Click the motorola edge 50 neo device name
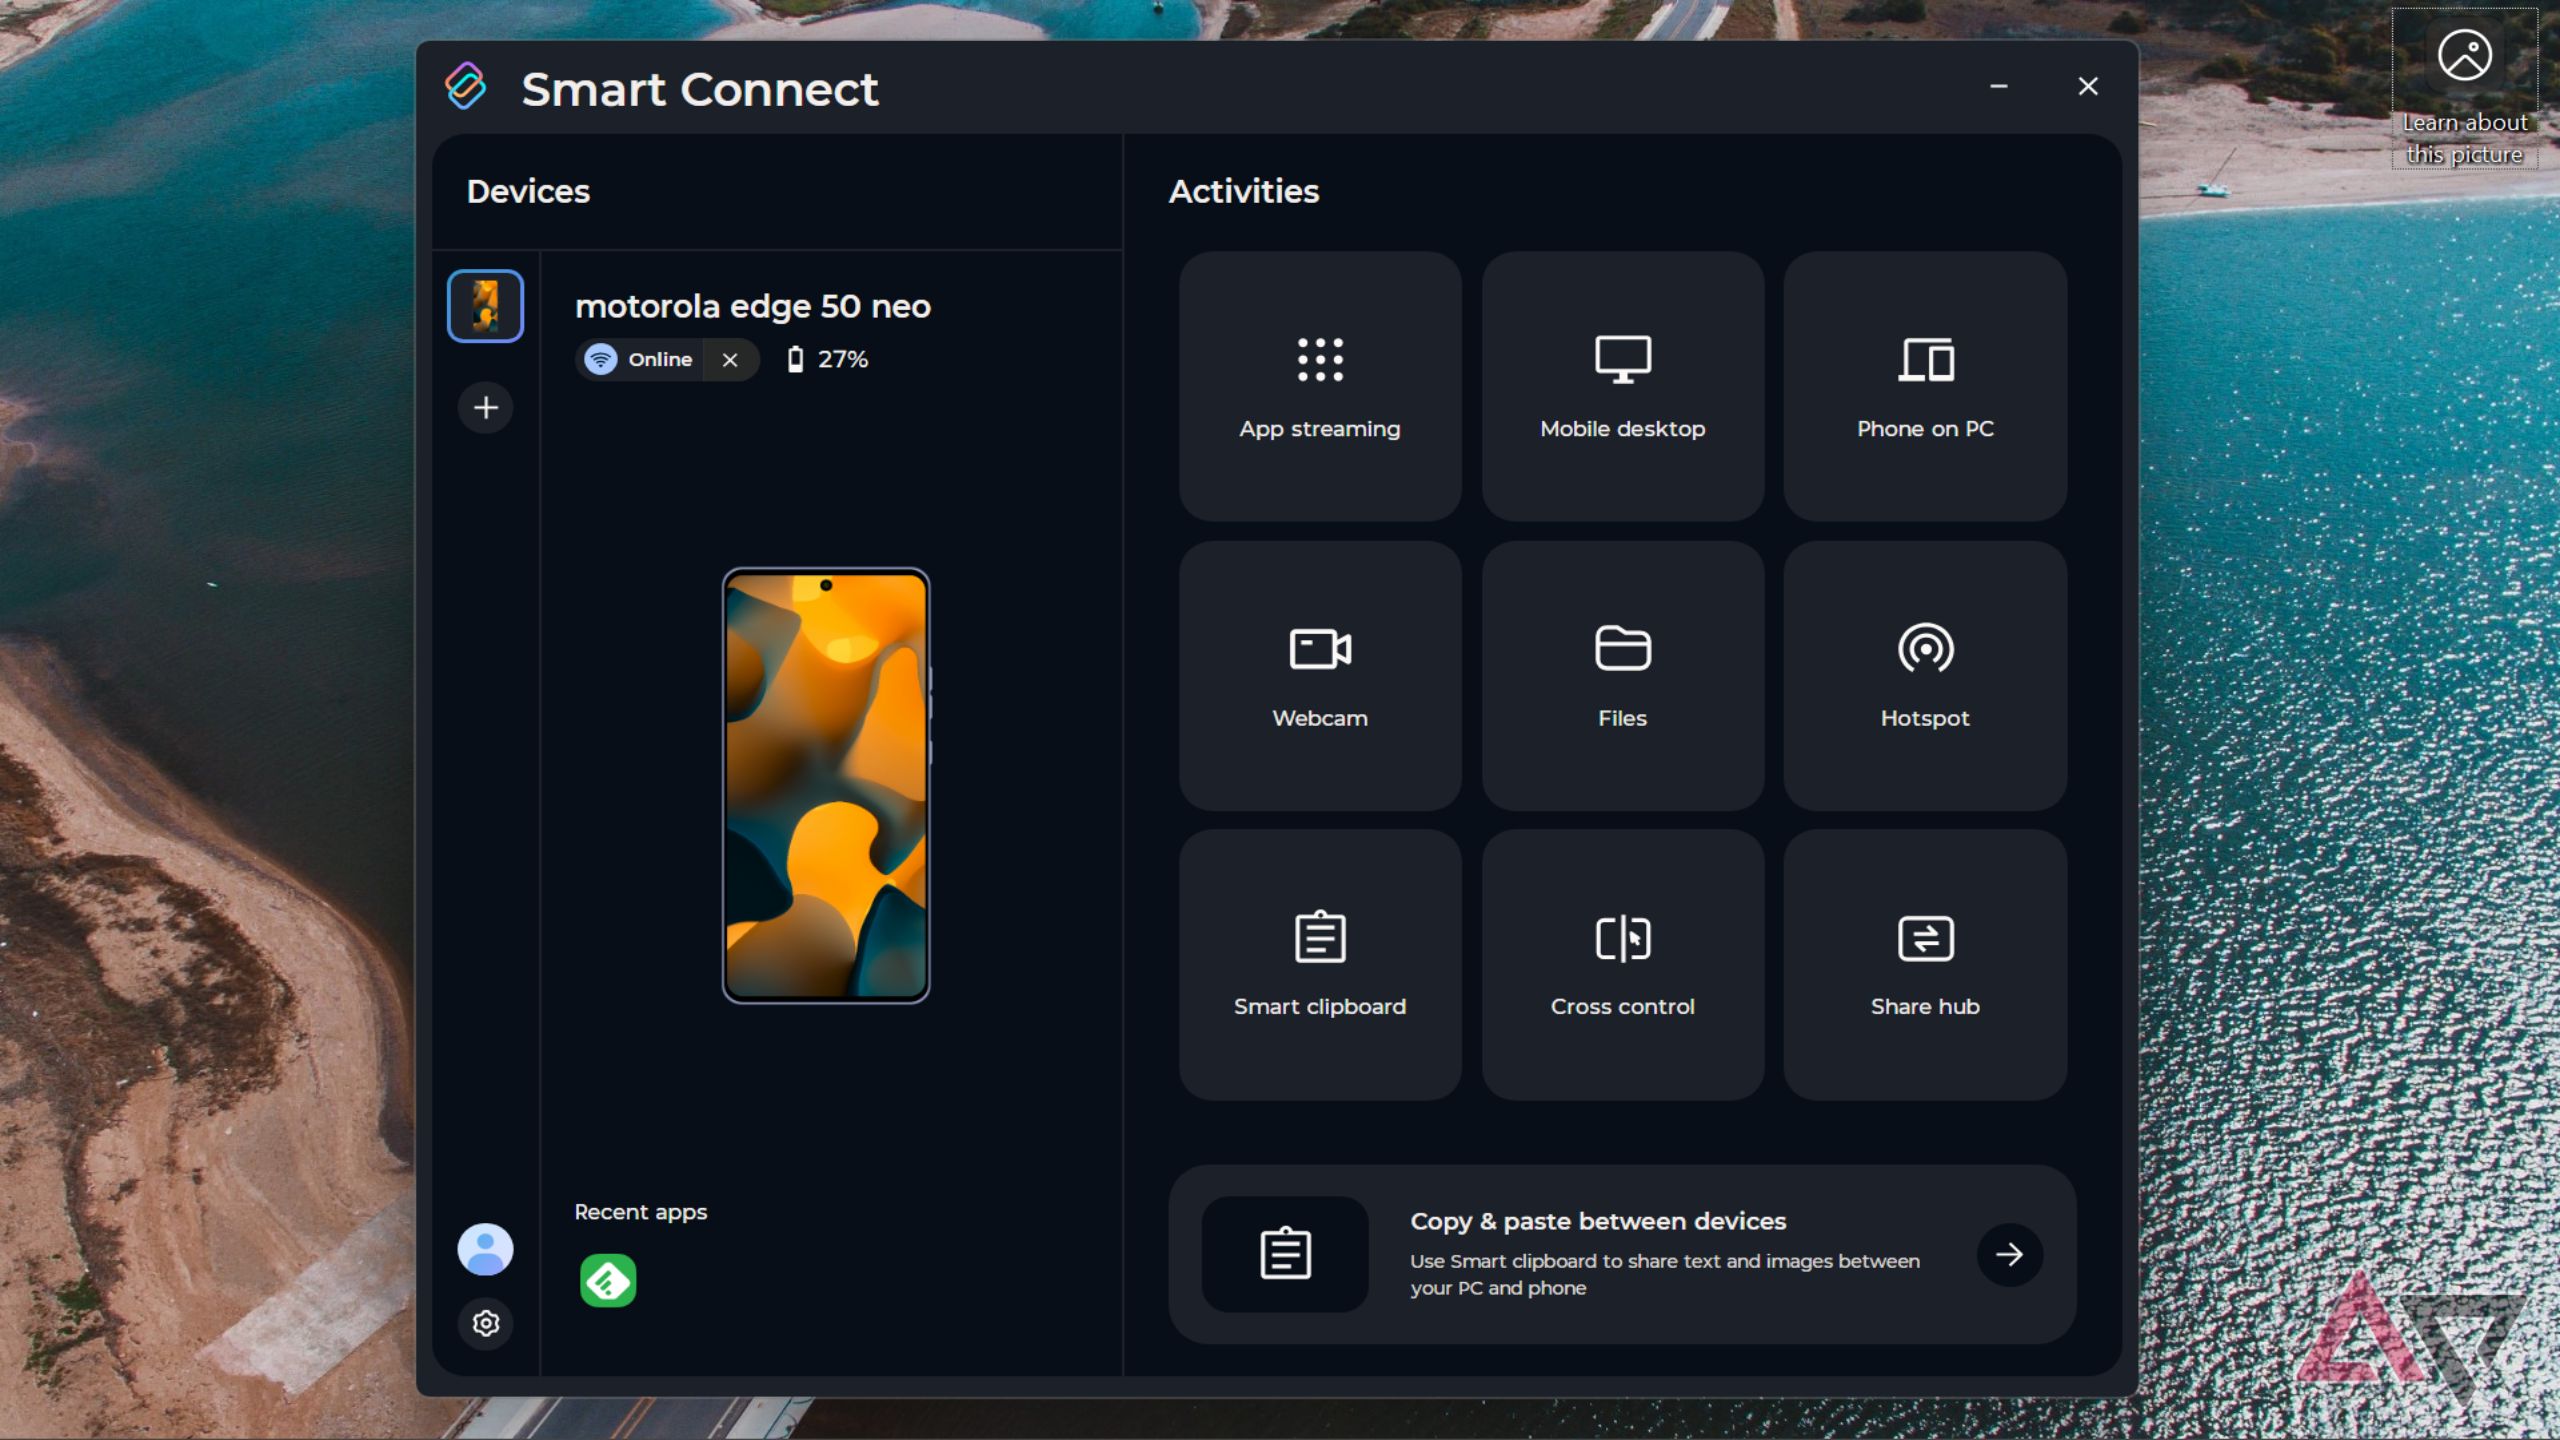This screenshot has width=2560, height=1440. coord(753,306)
